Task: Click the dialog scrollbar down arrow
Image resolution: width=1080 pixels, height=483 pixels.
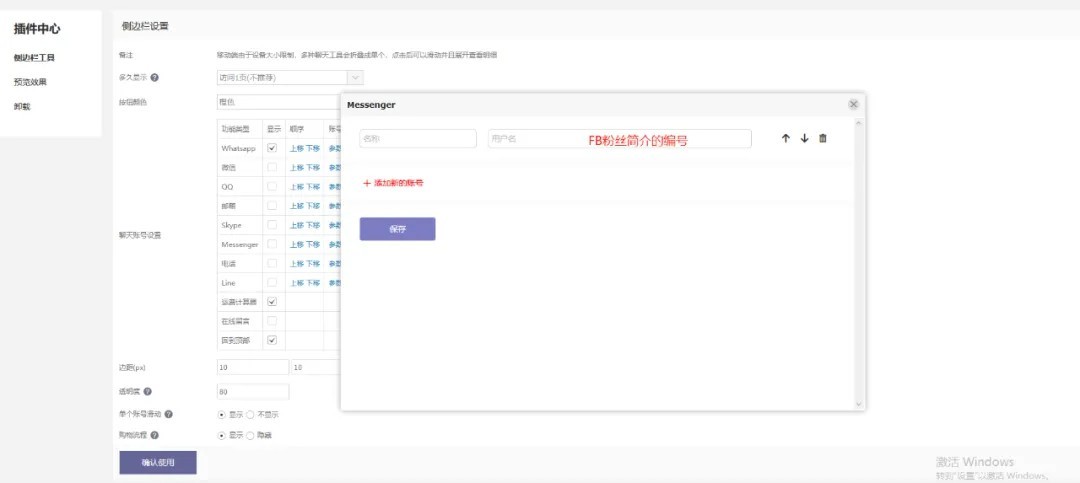Action: (x=858, y=404)
